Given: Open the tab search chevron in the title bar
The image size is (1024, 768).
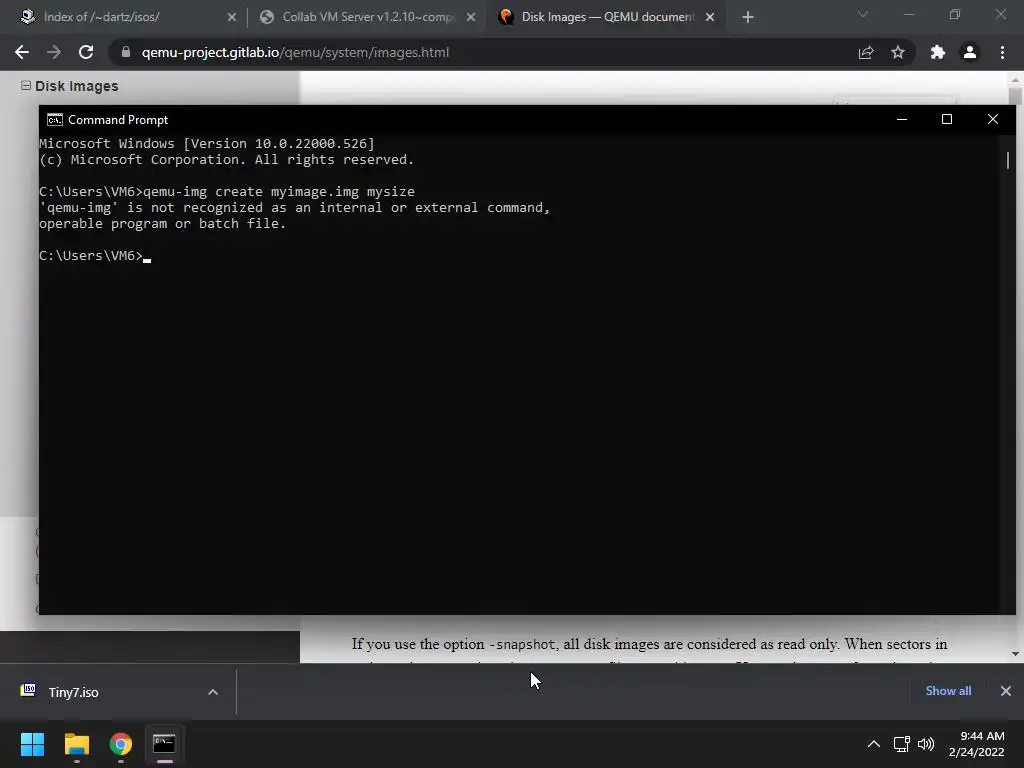Looking at the screenshot, I should [863, 14].
